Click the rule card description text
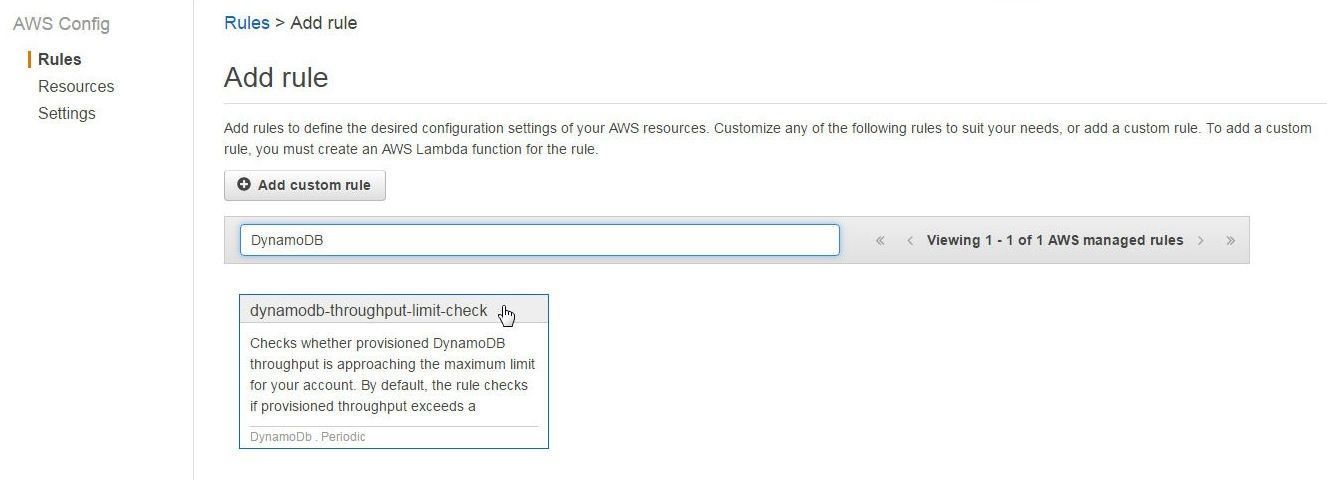The width and height of the screenshot is (1327, 480). click(x=392, y=375)
